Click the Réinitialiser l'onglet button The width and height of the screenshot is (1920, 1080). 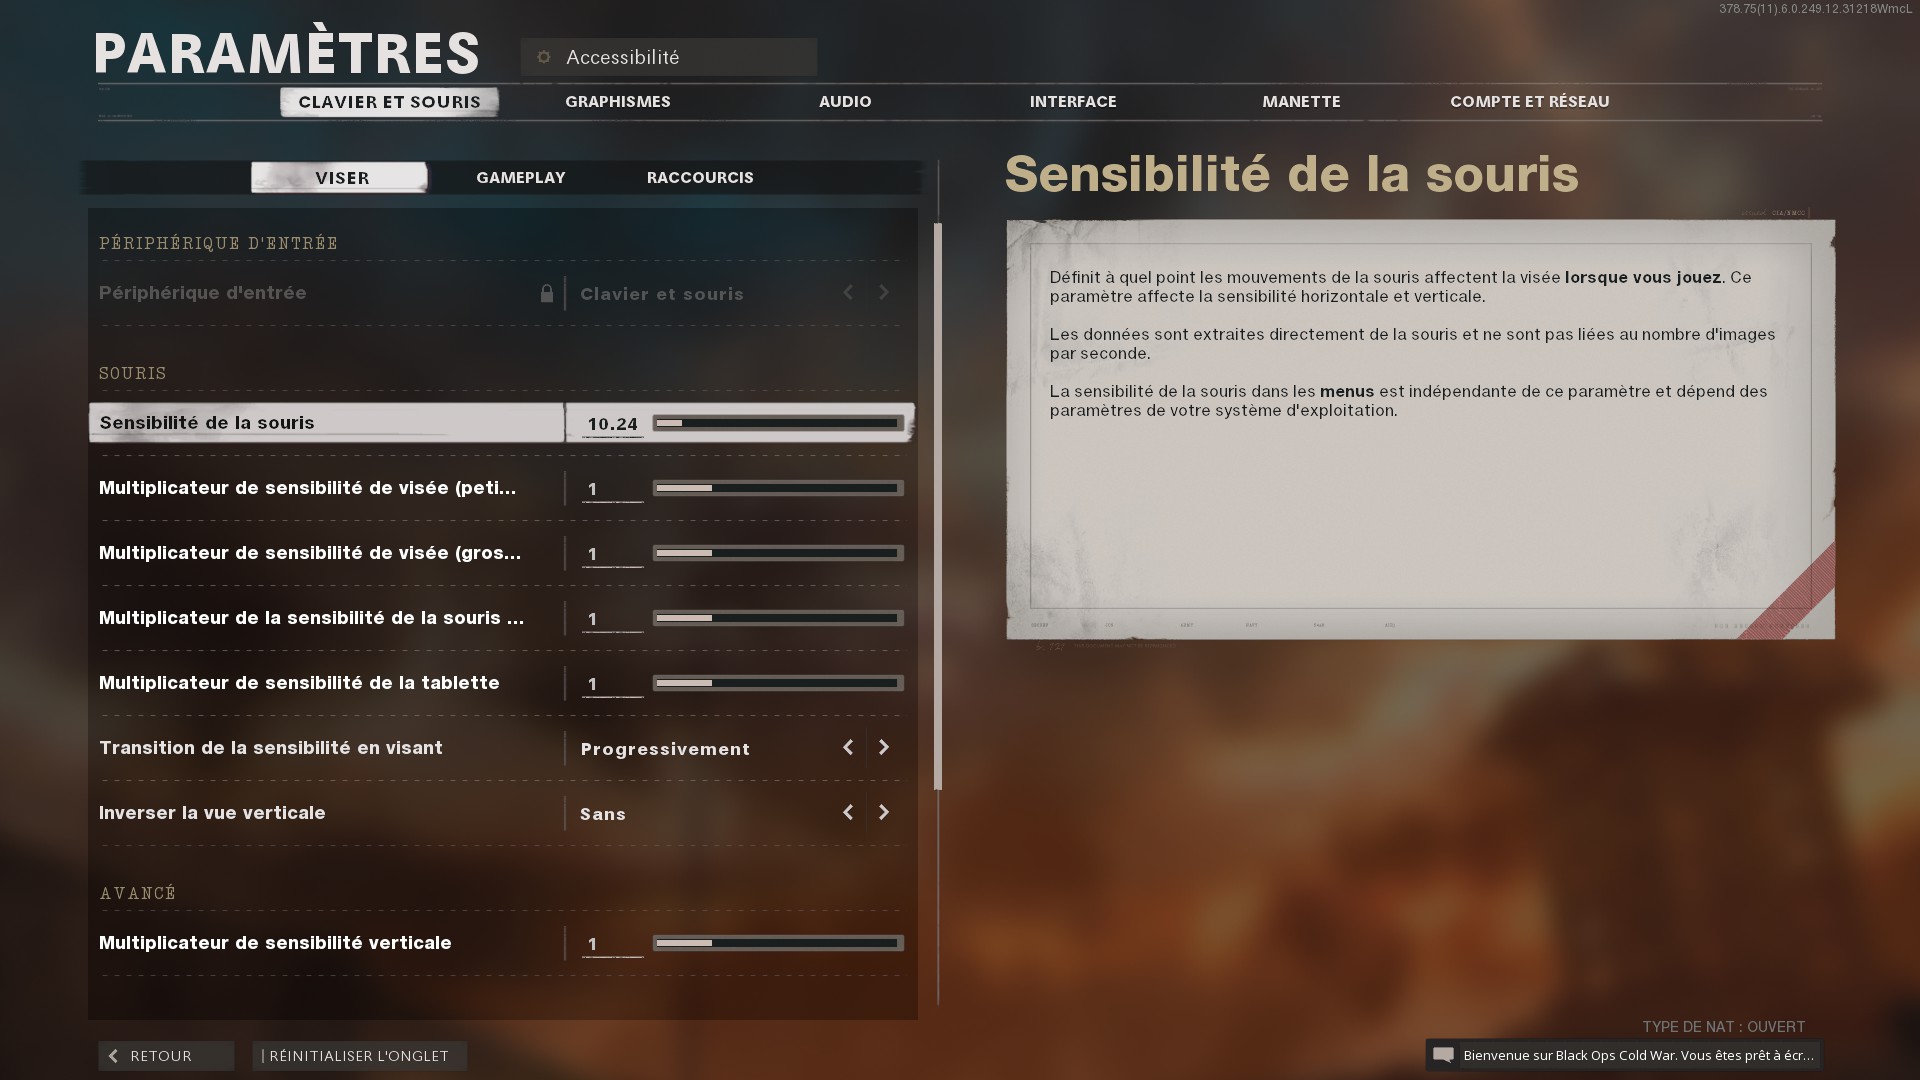coord(359,1056)
